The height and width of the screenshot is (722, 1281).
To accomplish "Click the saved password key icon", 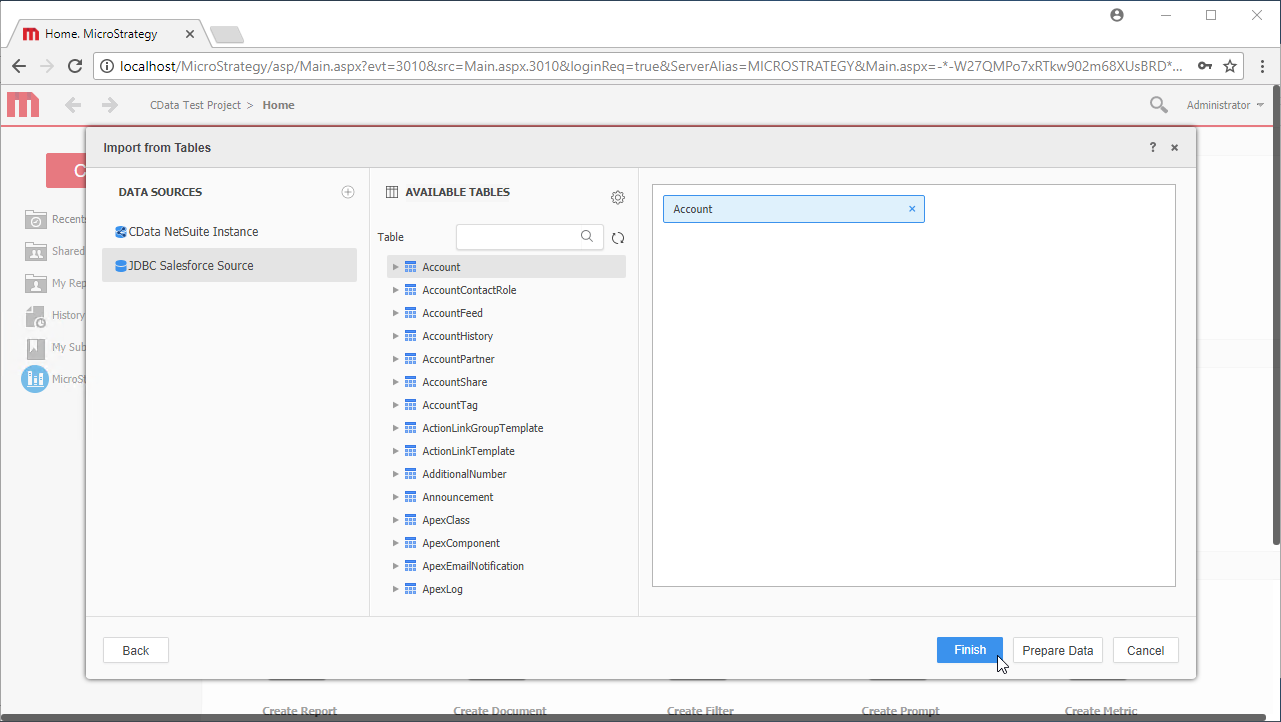I will (1205, 66).
